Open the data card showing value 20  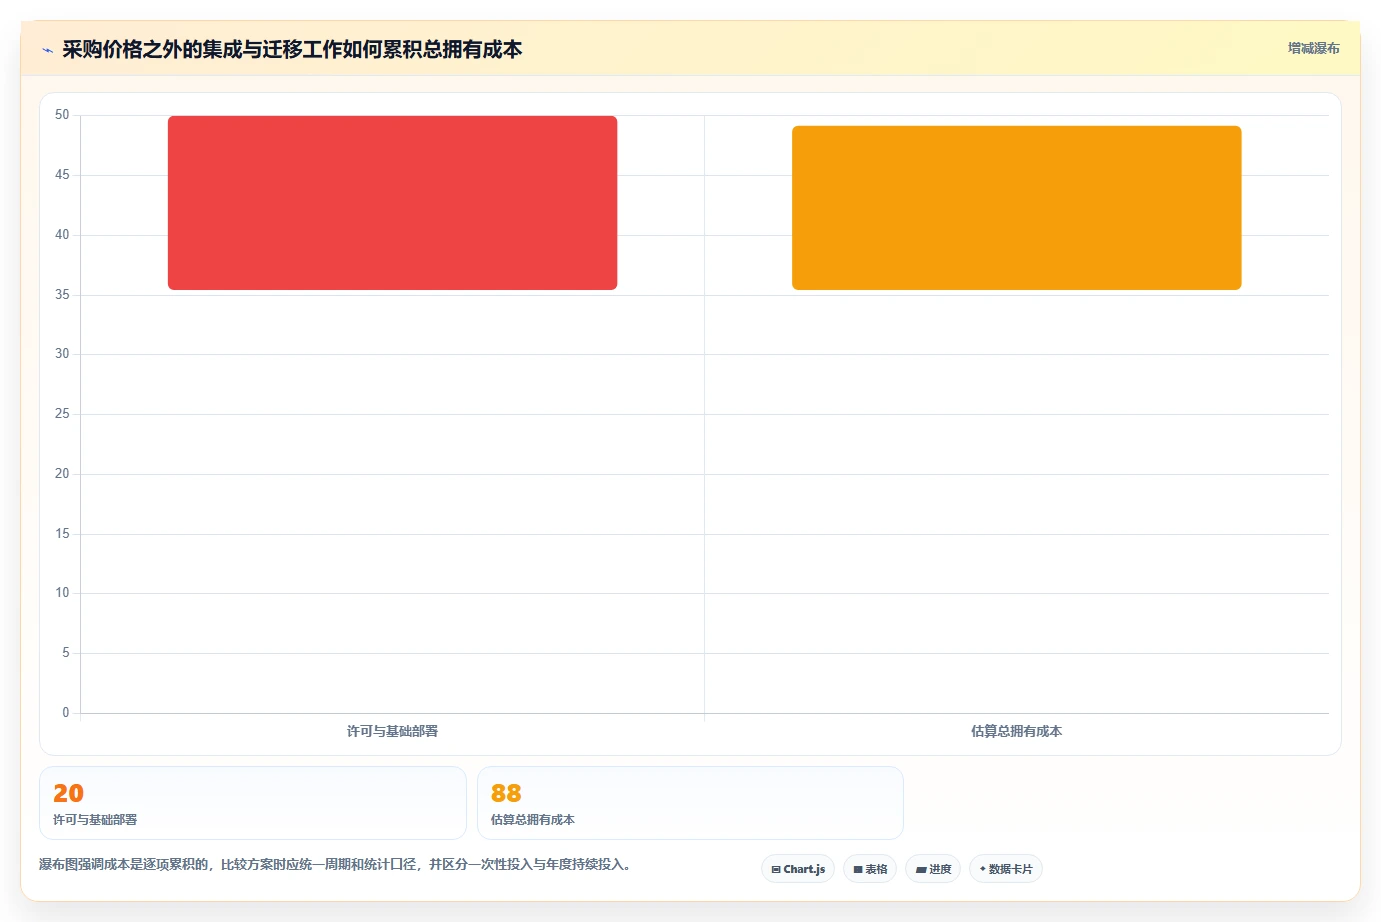(253, 803)
